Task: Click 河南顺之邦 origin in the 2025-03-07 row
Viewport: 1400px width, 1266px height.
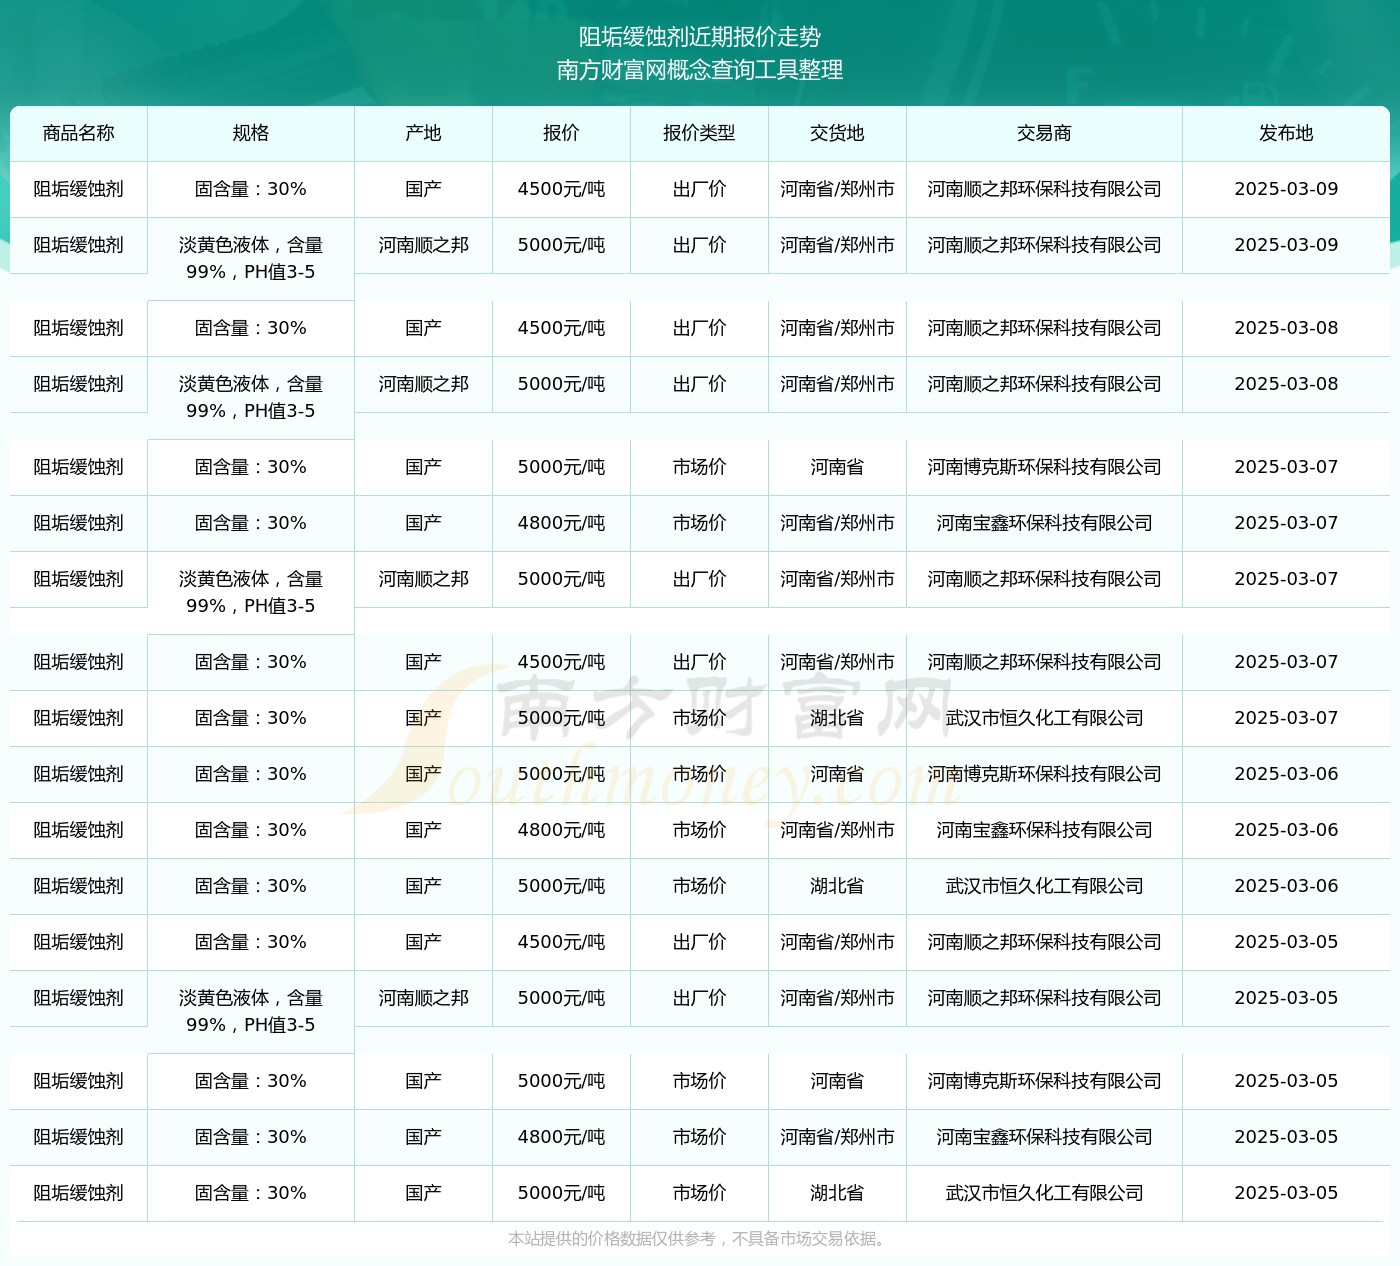Action: [423, 579]
